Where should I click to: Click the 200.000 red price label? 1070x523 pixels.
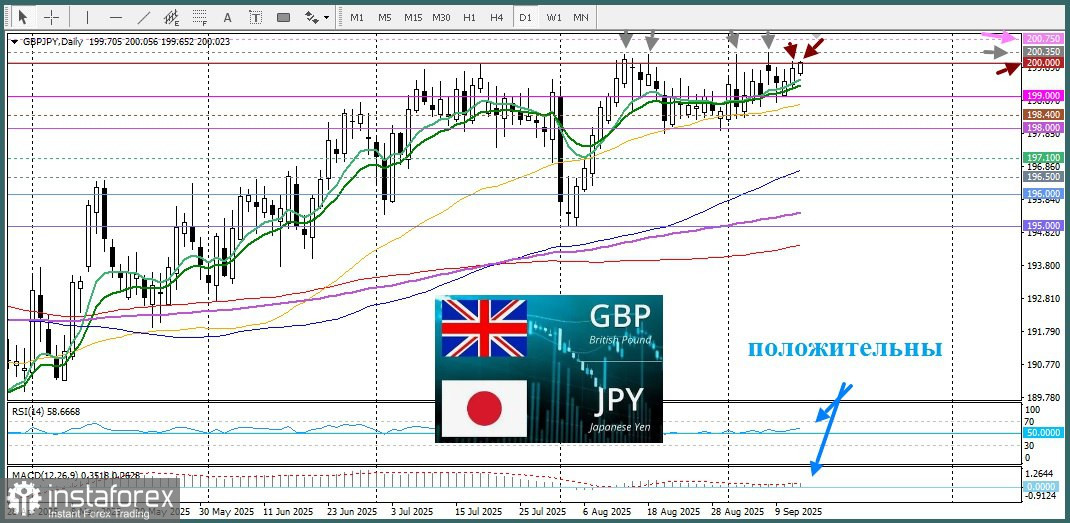[1043, 63]
